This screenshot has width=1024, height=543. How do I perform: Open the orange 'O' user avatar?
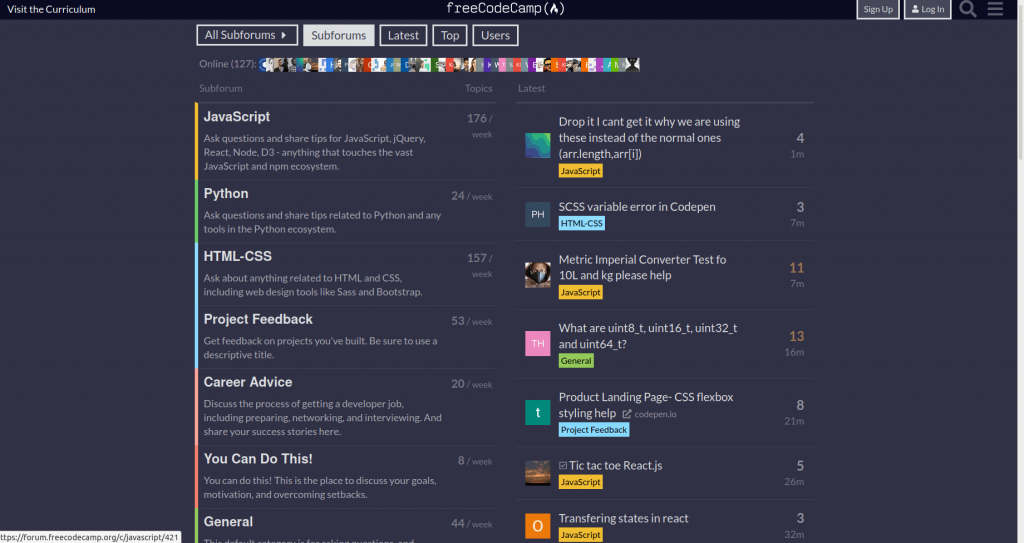pos(537,526)
